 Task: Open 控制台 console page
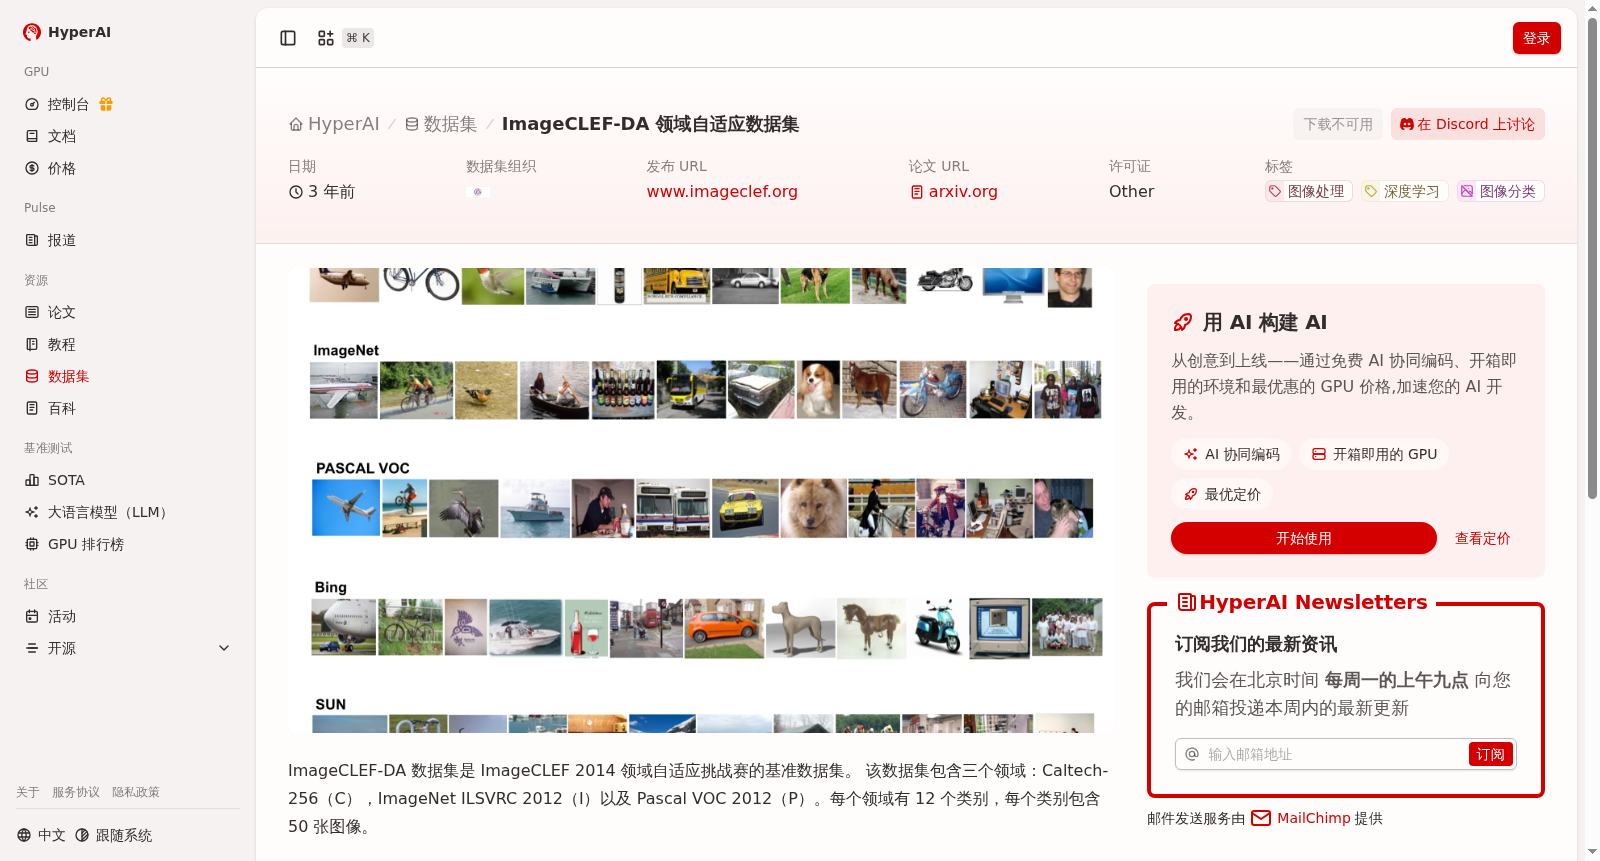point(68,104)
